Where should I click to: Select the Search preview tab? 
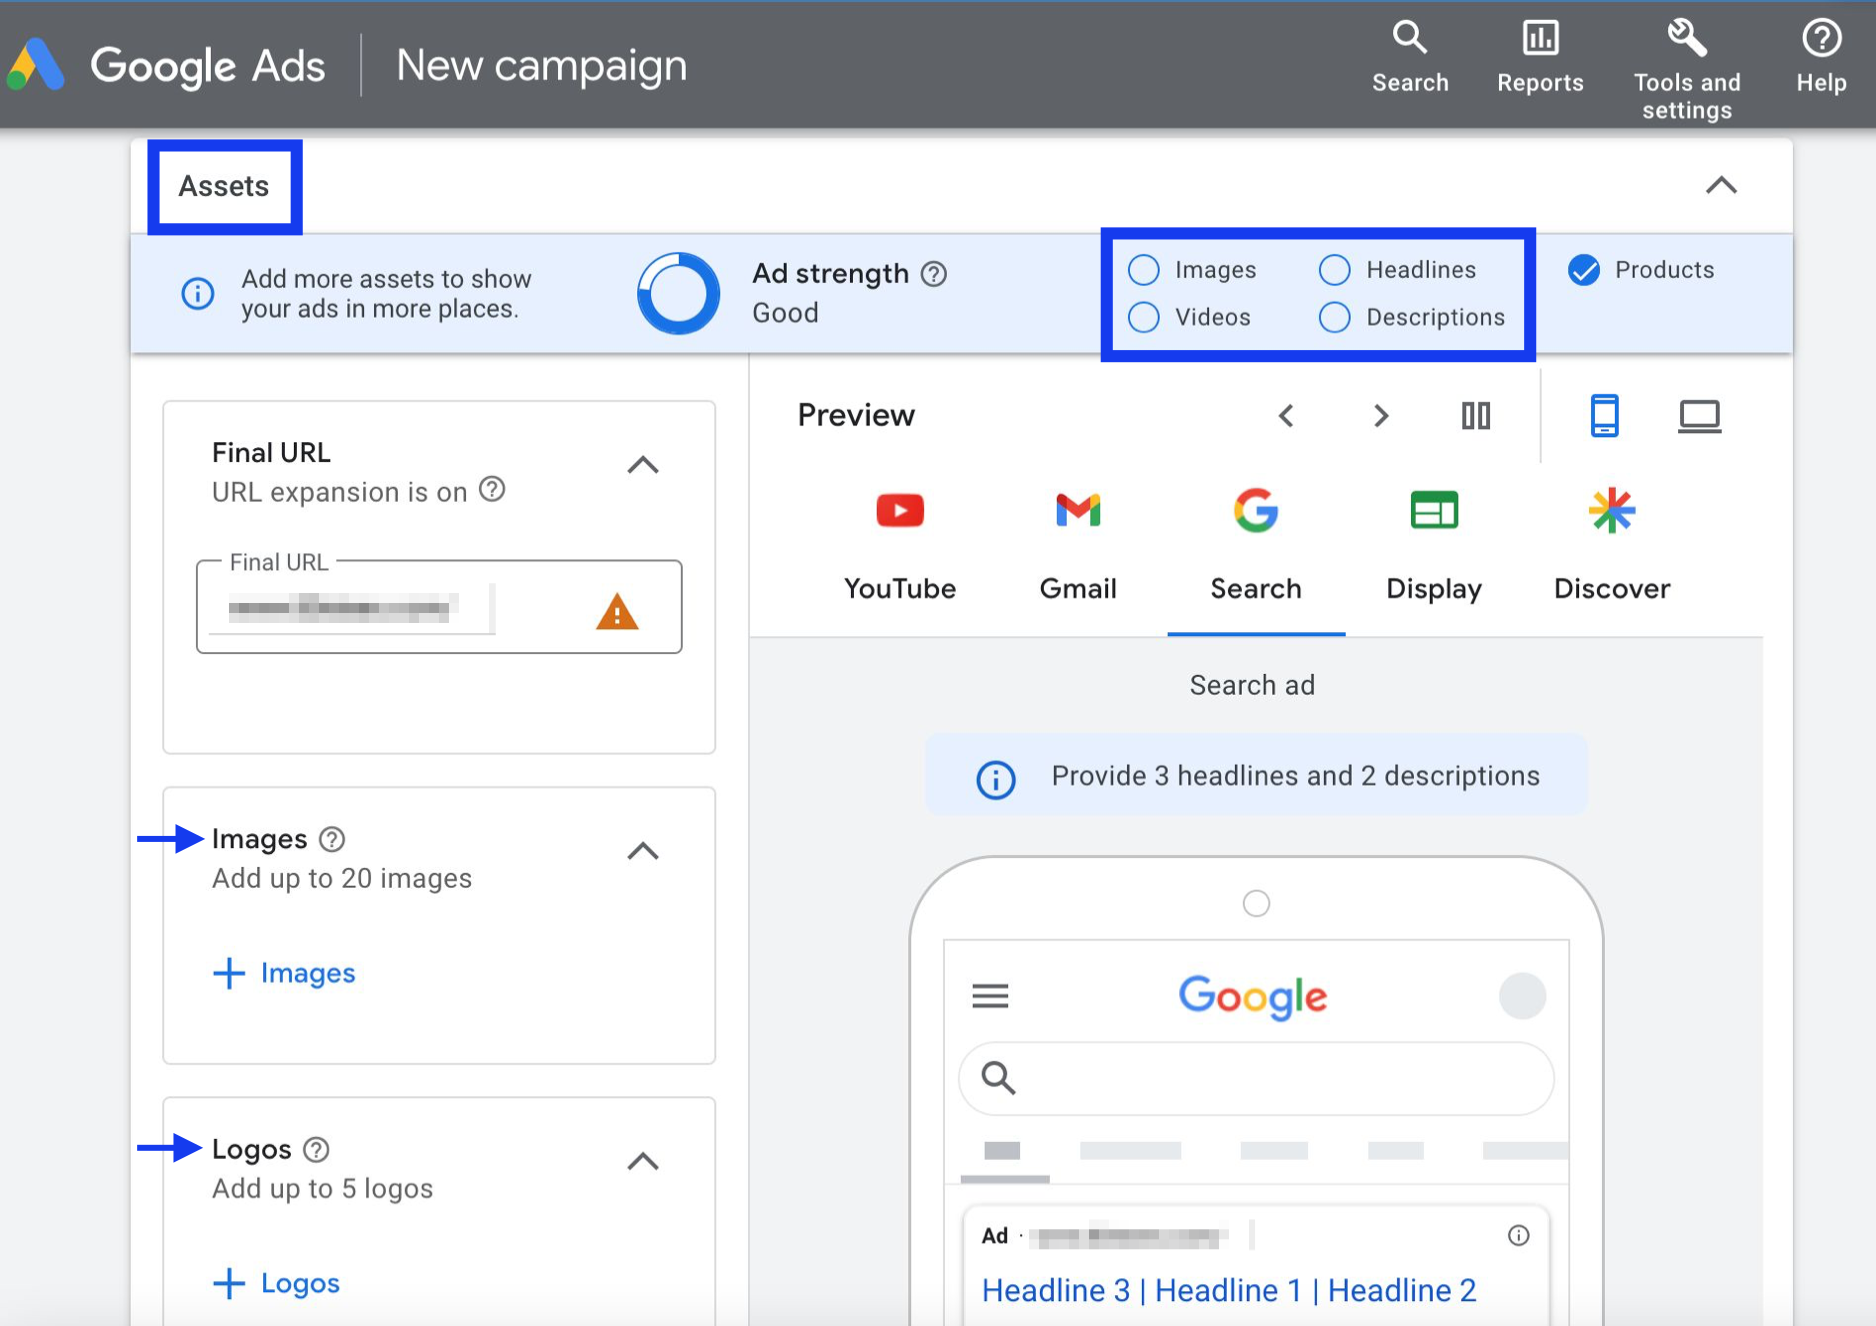(1256, 546)
